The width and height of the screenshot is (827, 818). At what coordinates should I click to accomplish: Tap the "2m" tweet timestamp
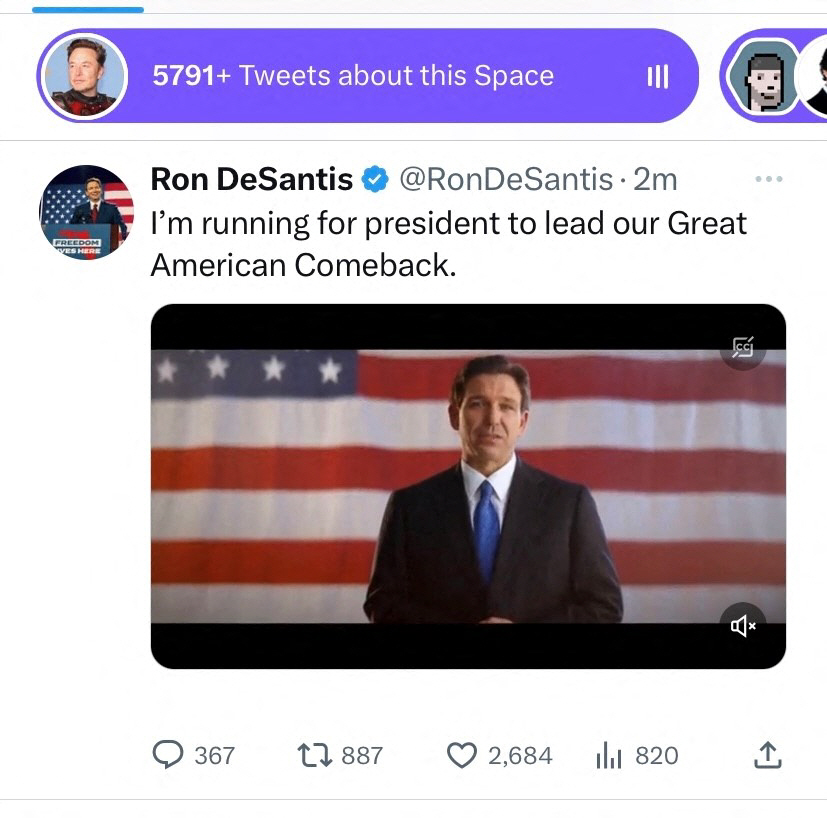point(656,180)
